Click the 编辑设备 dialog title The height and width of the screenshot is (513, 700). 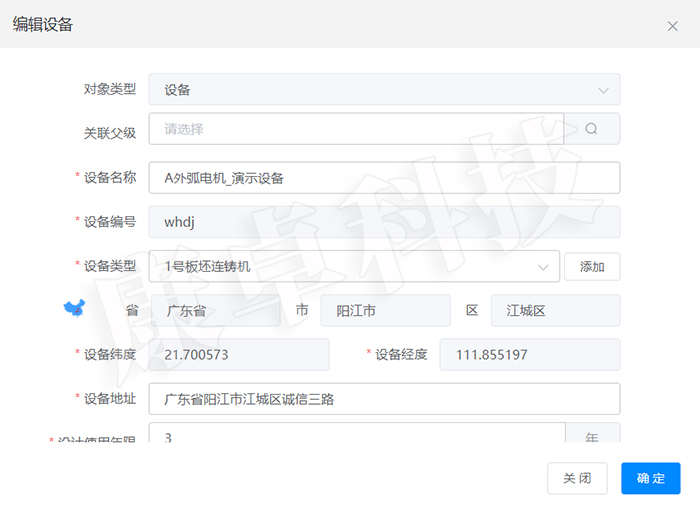point(43,25)
